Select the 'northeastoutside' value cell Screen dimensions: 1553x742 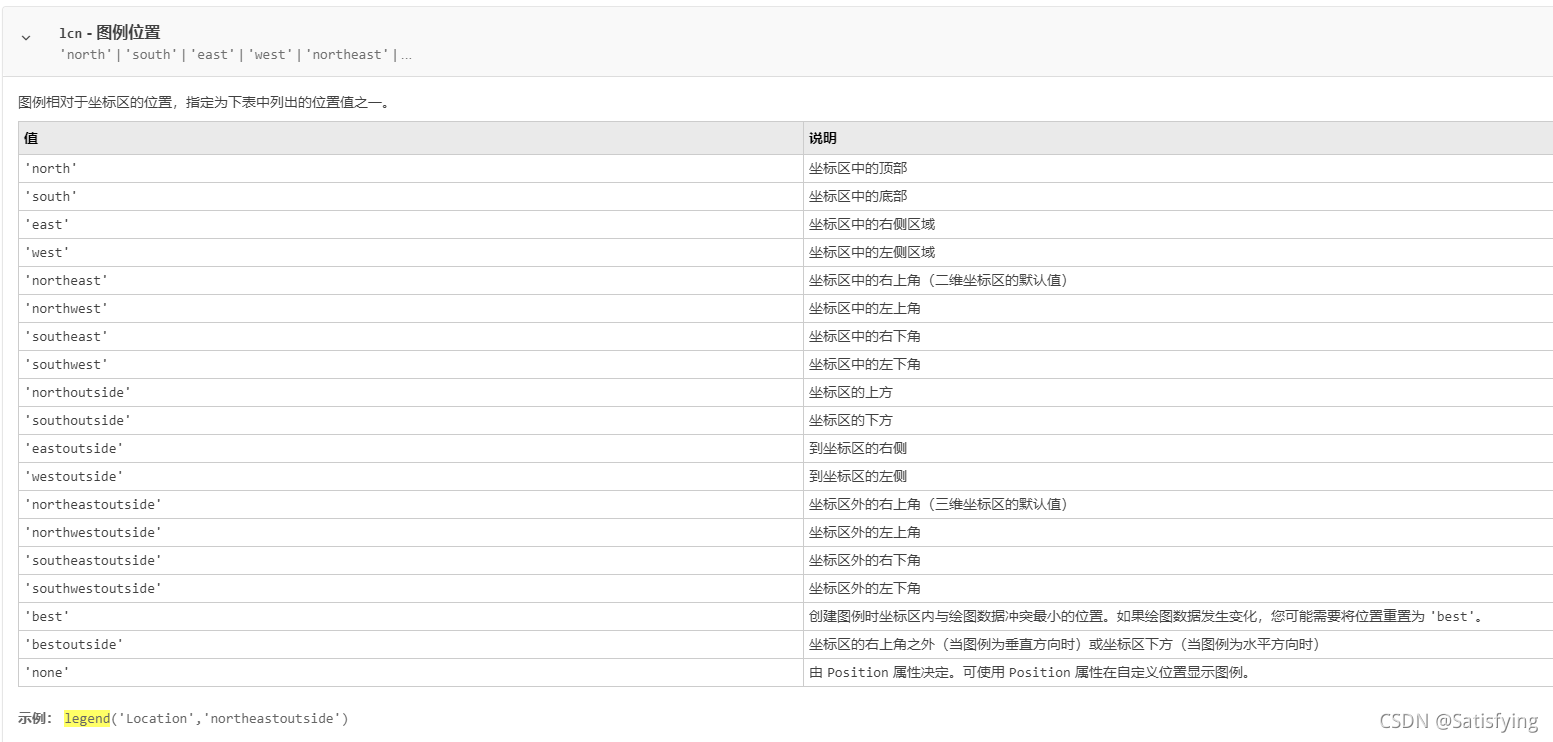pyautogui.click(x=93, y=504)
